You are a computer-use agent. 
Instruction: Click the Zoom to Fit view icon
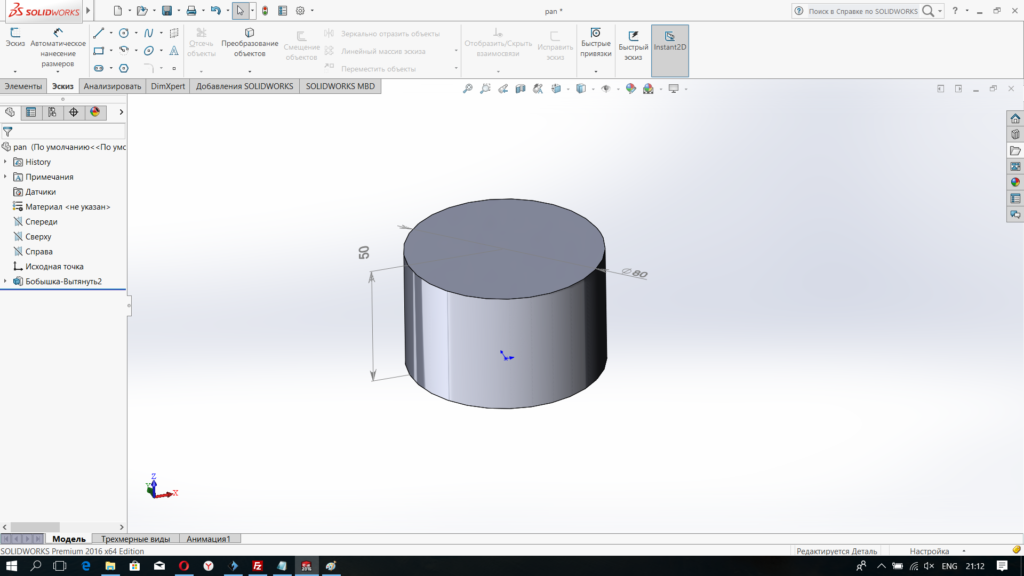468,89
